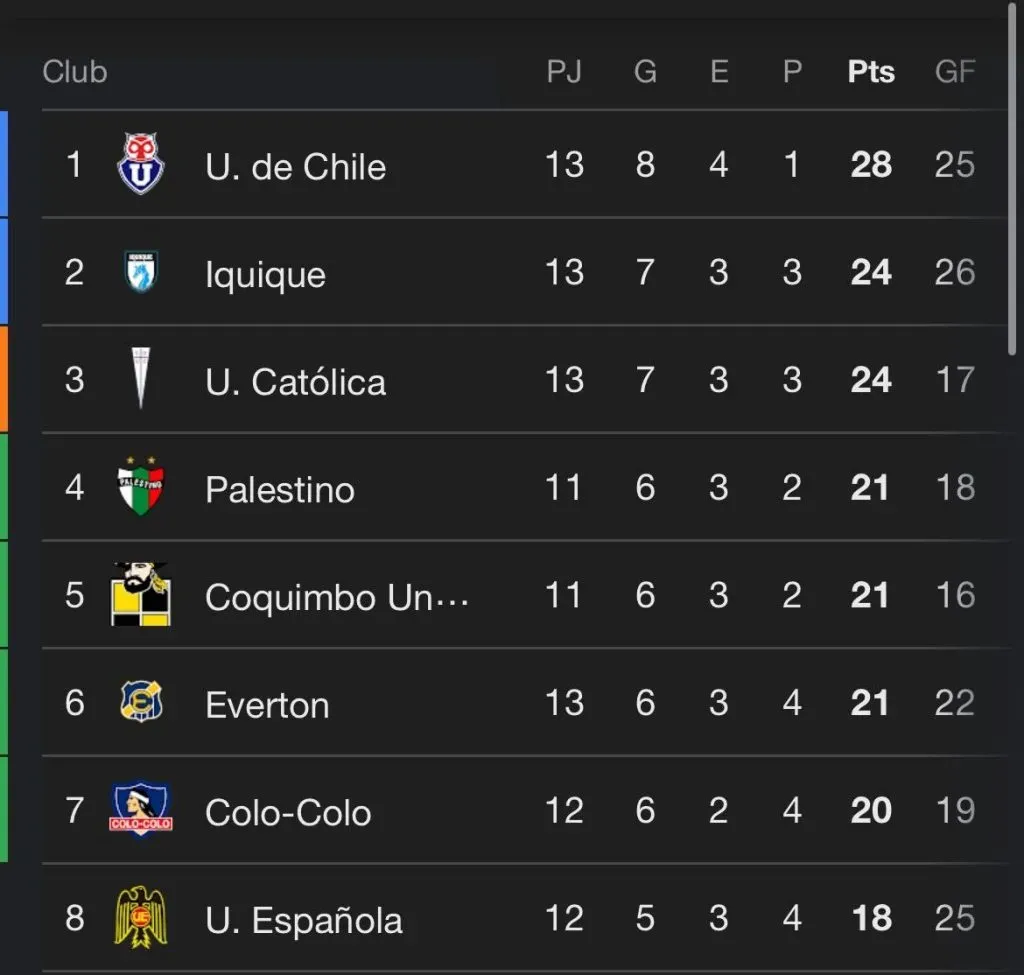
Task: Click the U. Española eagle crest
Action: [x=140, y=917]
